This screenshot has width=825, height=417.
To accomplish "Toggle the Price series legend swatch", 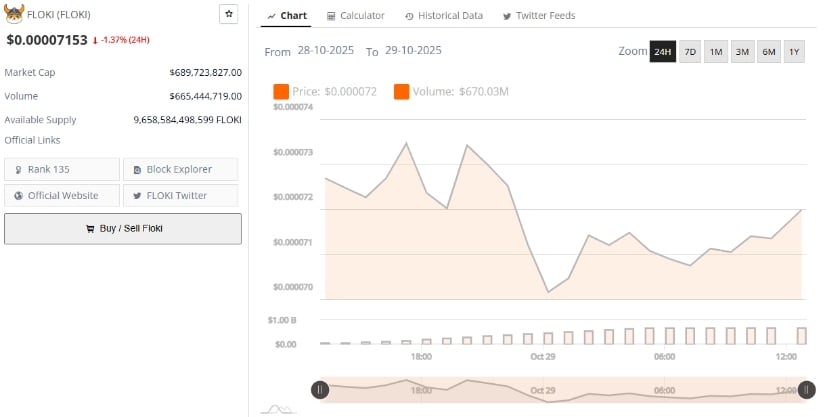I will (281, 92).
